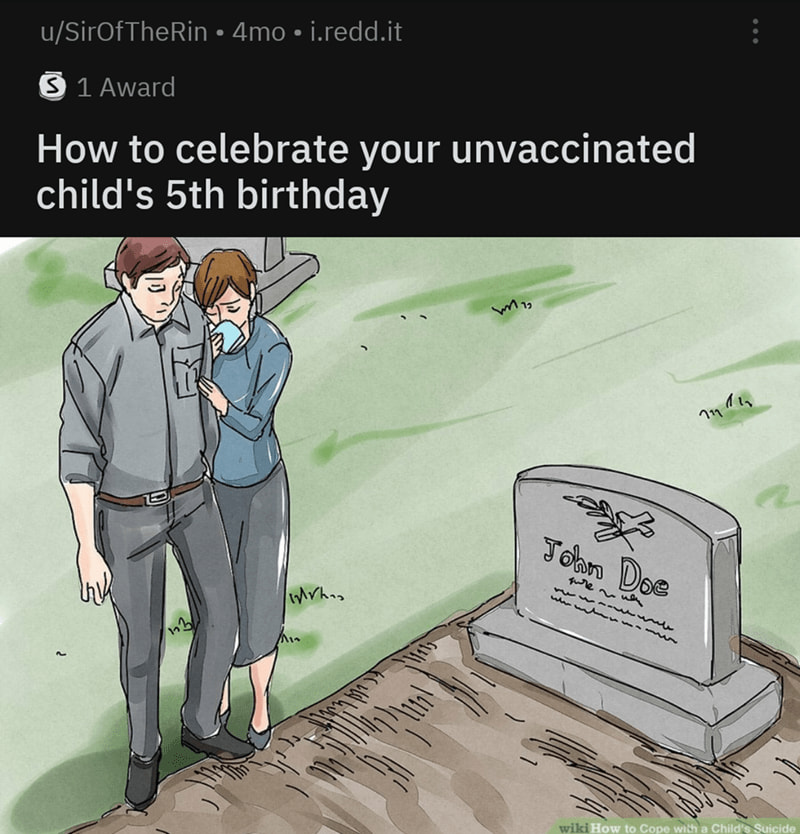View the "1 Award" details
The image size is (800, 834).
(126, 87)
